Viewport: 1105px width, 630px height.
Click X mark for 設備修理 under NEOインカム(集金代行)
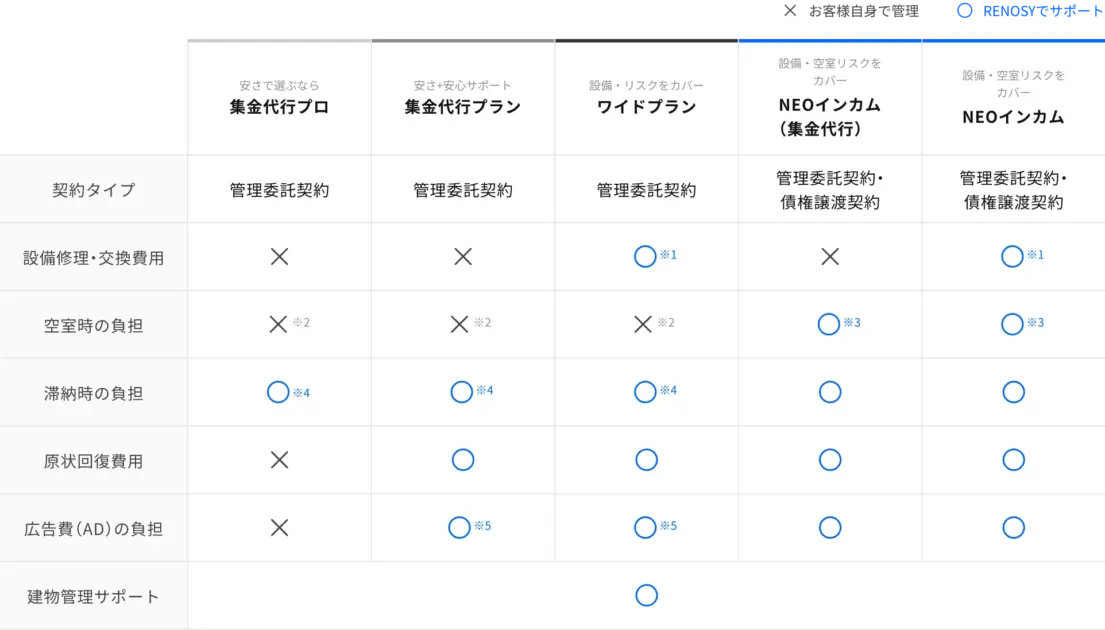830,257
